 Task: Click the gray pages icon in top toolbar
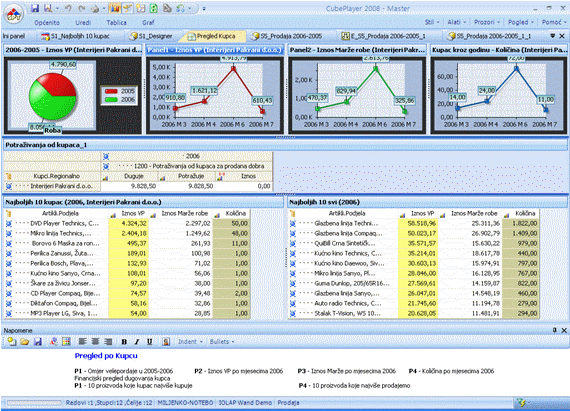pos(167,8)
